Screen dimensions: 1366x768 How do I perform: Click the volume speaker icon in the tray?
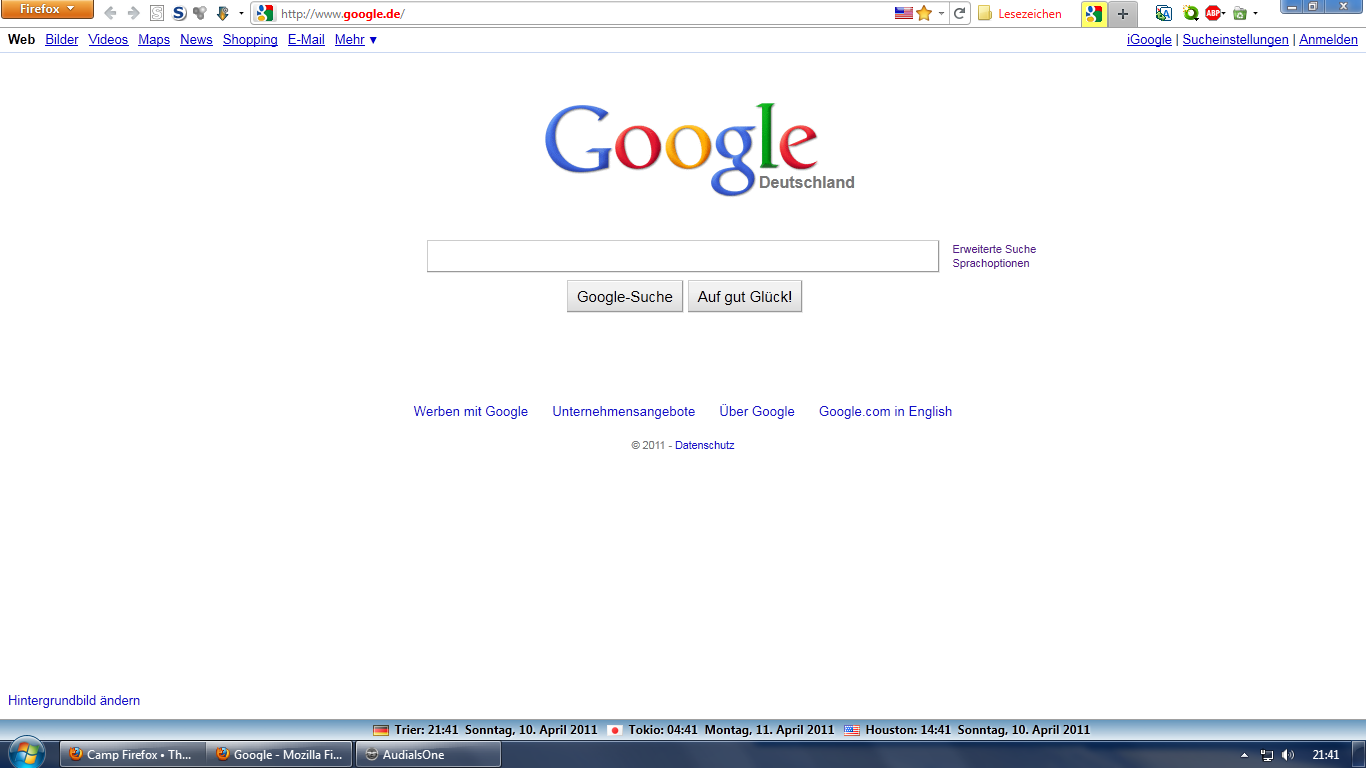pos(1288,755)
